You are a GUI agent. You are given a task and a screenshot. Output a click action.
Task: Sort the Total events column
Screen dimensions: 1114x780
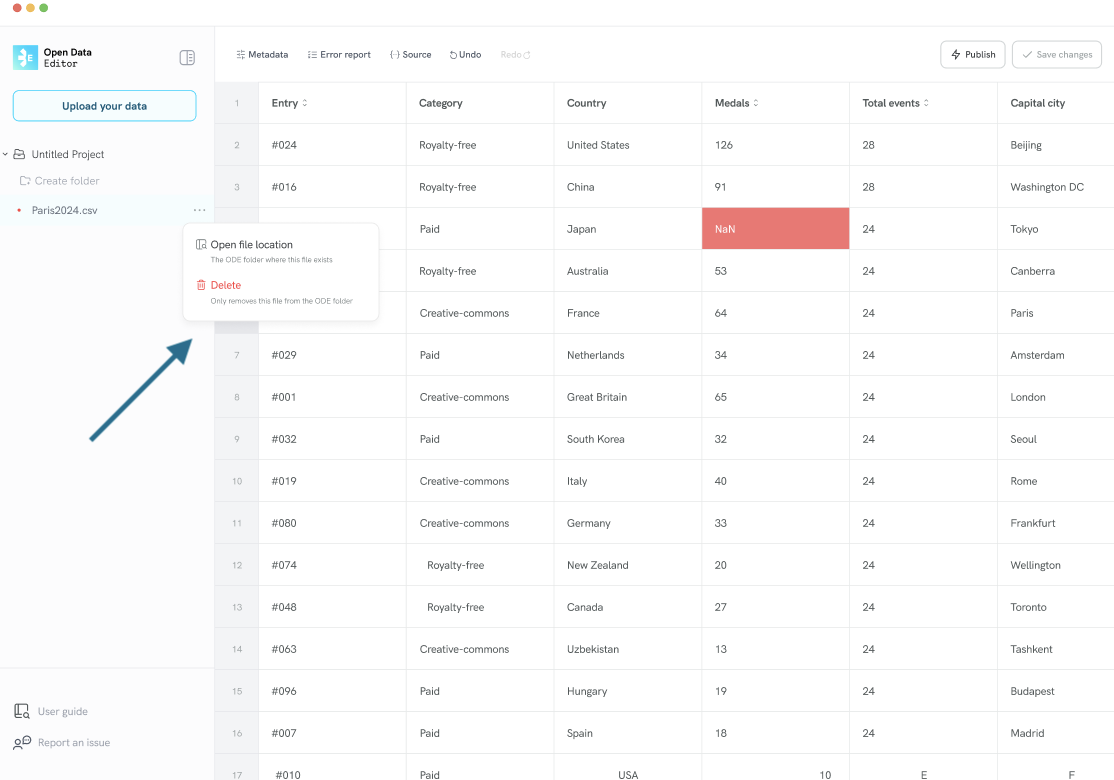[x=925, y=102]
